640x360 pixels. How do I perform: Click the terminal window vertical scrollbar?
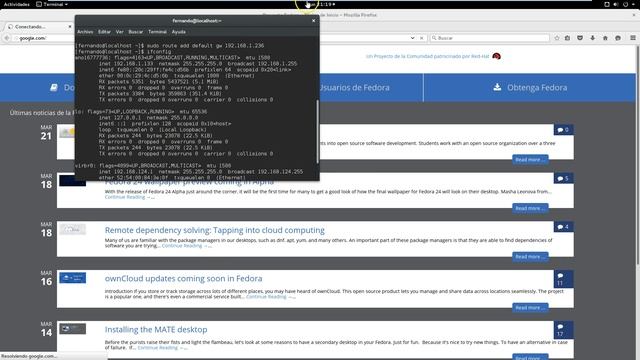[317, 131]
